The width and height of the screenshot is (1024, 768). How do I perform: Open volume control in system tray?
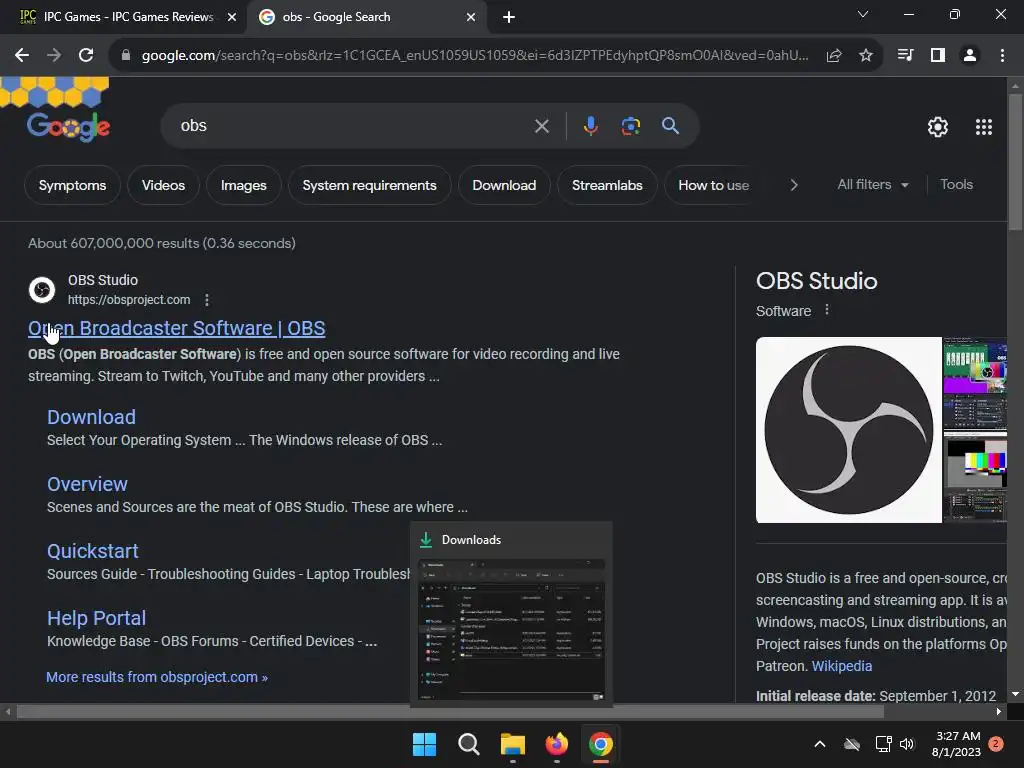[x=907, y=744]
